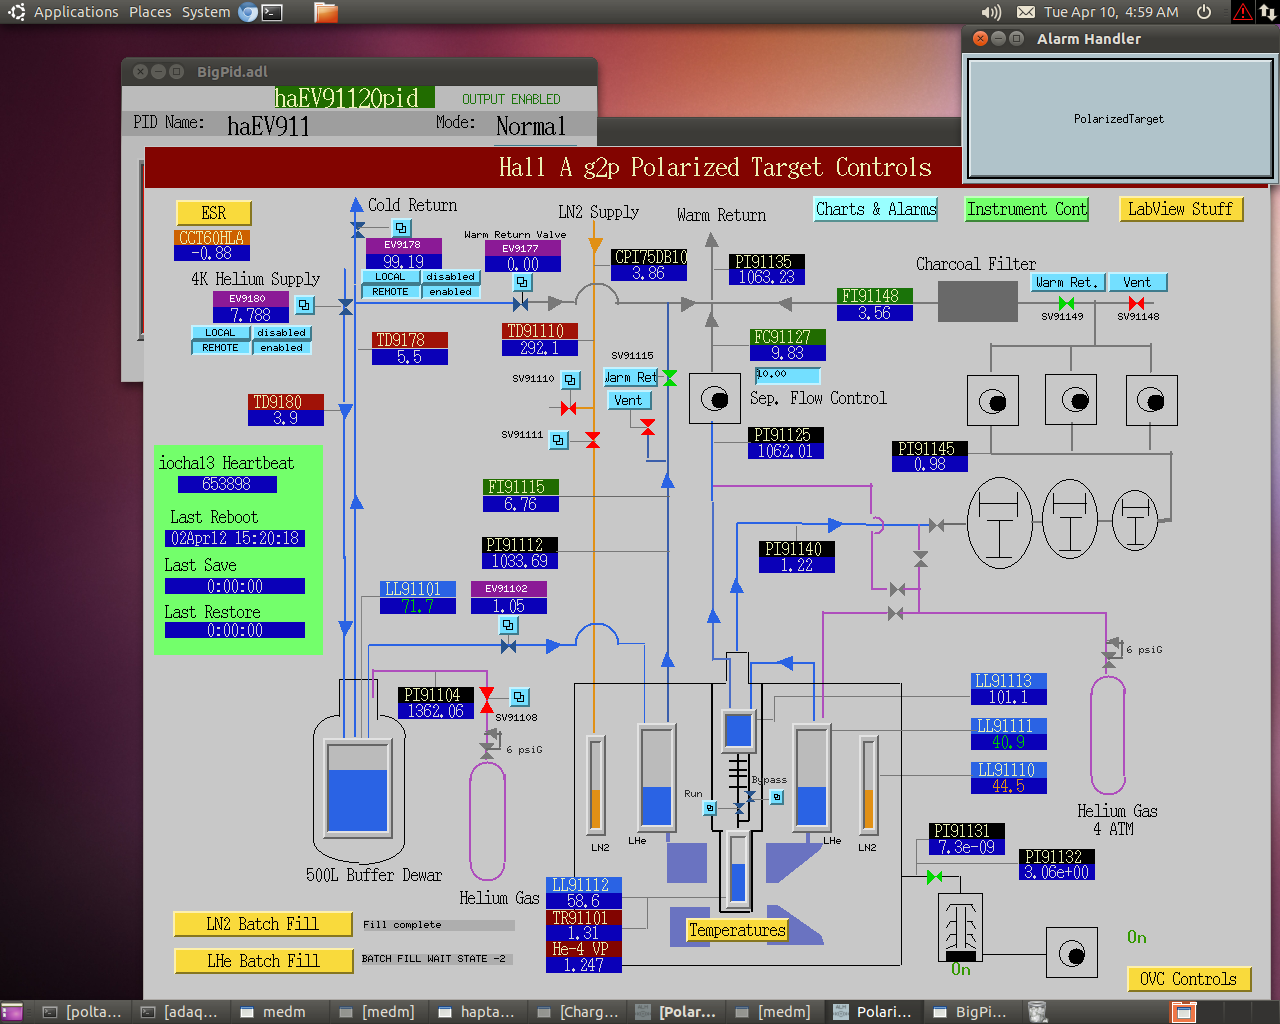Image resolution: width=1280 pixels, height=1024 pixels.
Task: Select enabled for EV9178
Action: [x=450, y=292]
